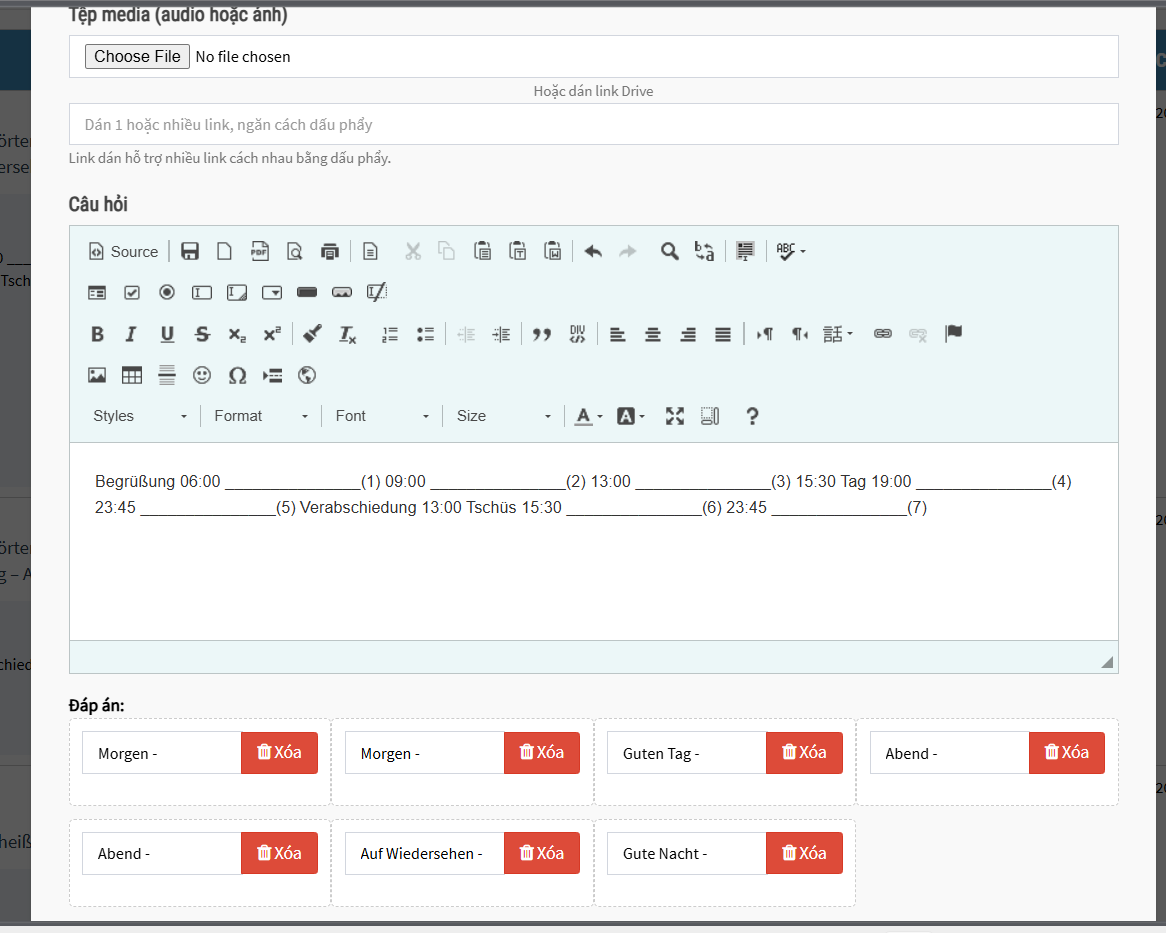The height and width of the screenshot is (933, 1166).
Task: Click the Print icon in the toolbar
Action: (x=329, y=251)
